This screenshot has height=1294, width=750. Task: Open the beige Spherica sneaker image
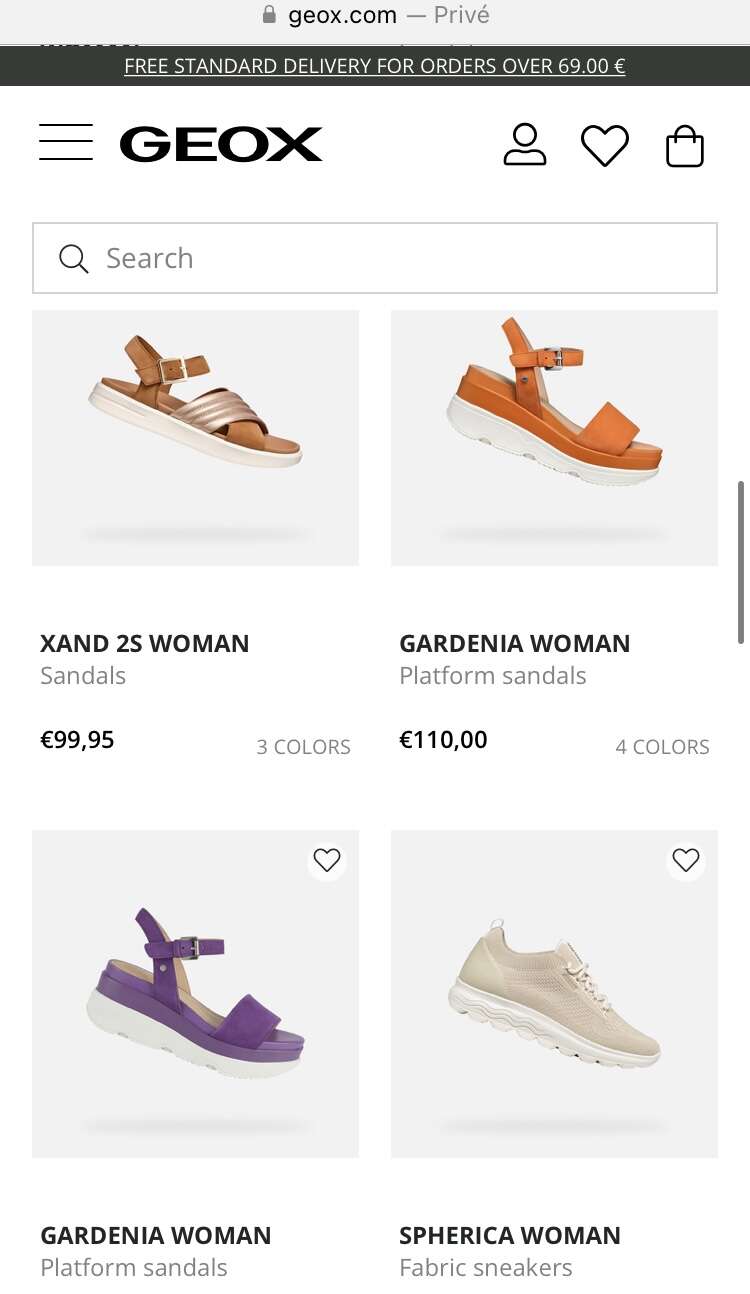[554, 994]
